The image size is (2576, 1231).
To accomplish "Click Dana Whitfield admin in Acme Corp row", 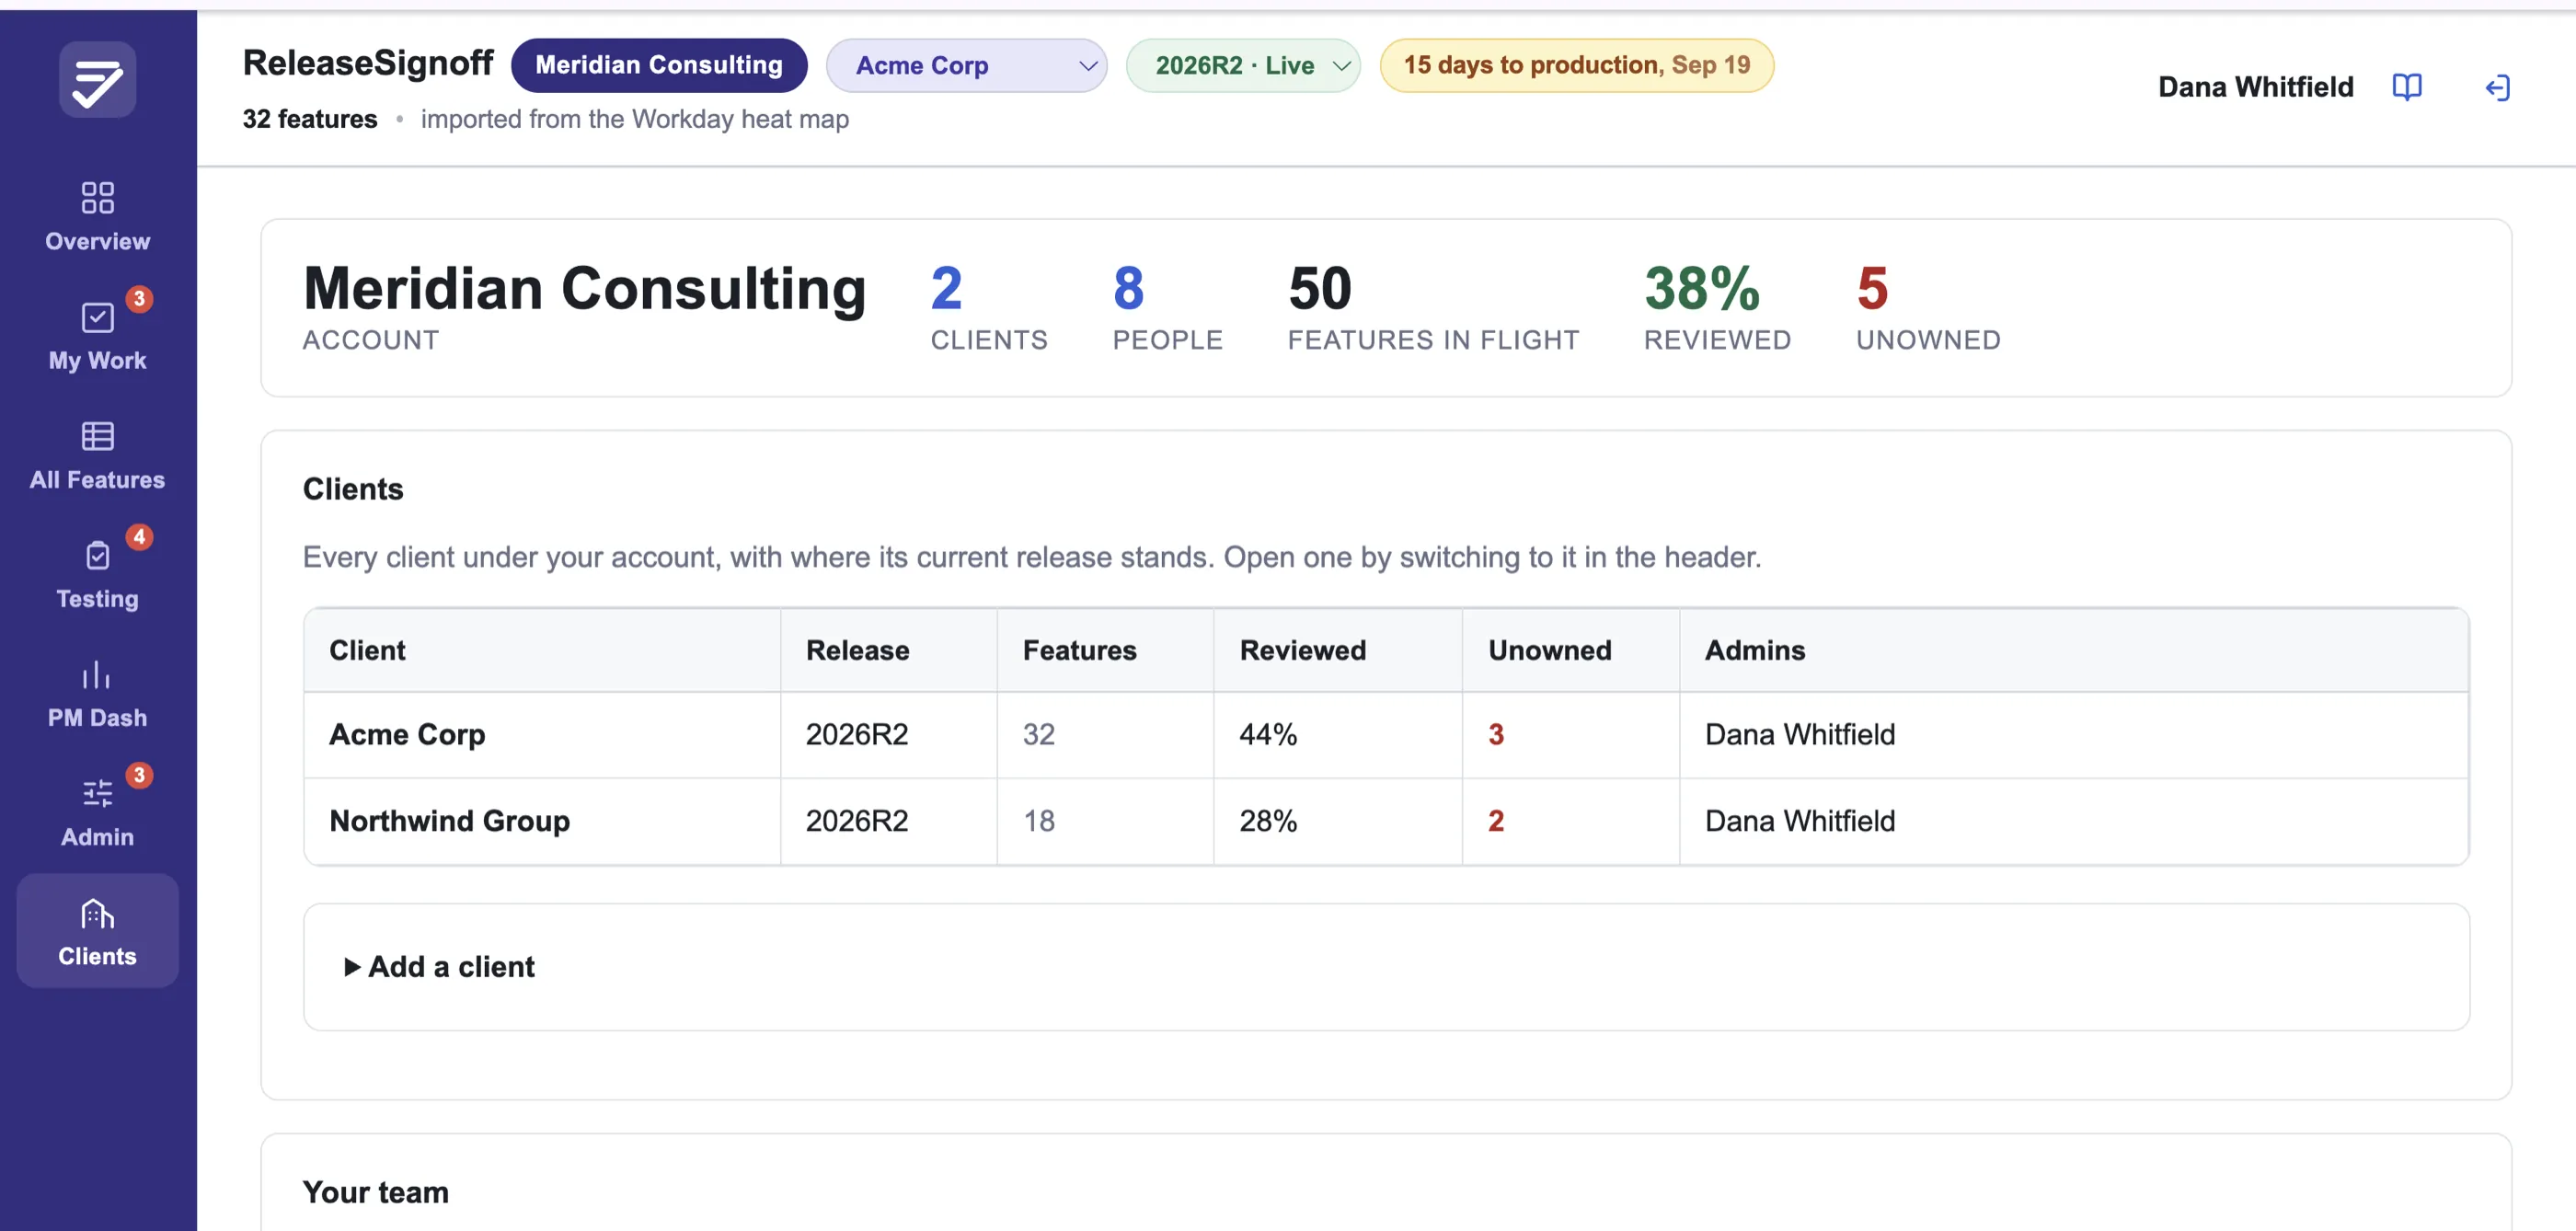I will [1799, 734].
